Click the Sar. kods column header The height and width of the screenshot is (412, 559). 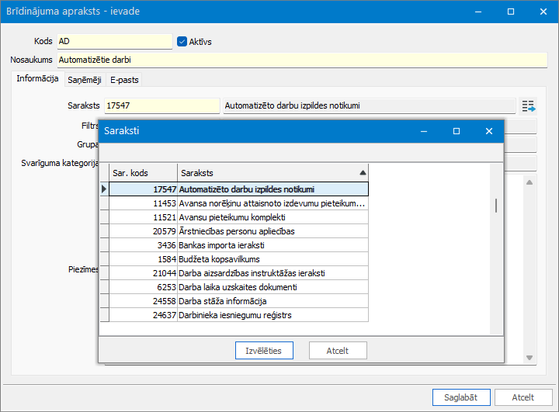(143, 173)
